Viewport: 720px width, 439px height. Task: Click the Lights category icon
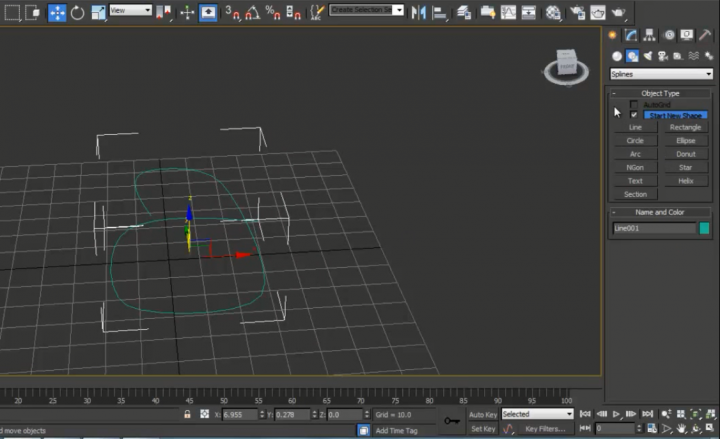(650, 56)
